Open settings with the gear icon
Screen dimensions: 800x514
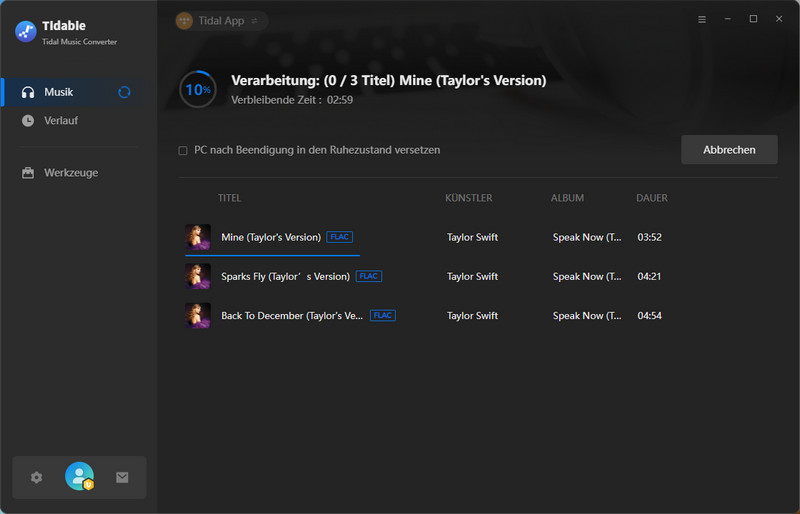click(36, 478)
